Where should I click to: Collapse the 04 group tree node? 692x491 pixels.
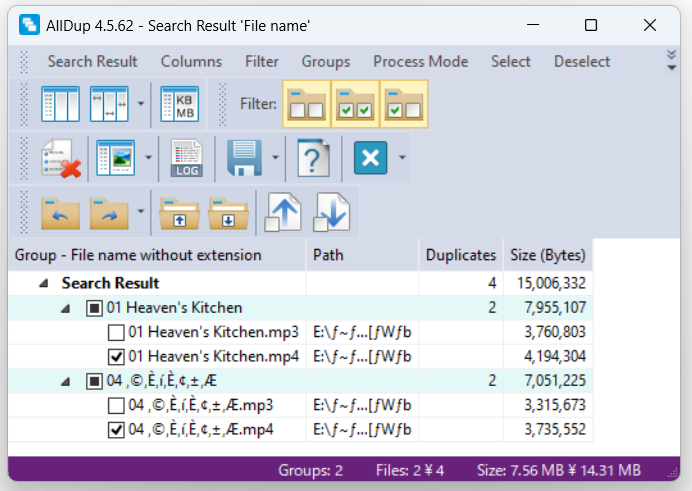[x=65, y=381]
